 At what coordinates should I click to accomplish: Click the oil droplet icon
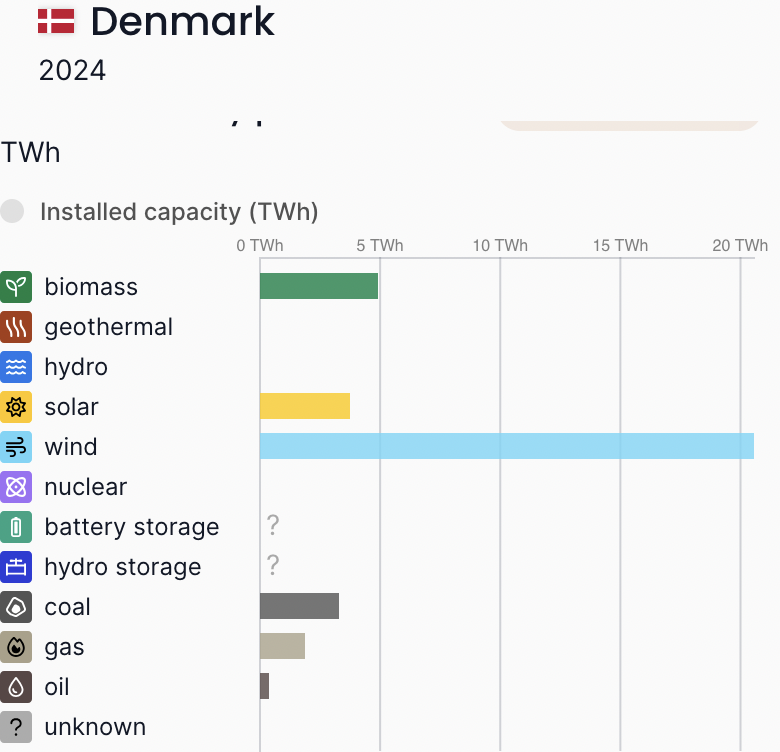tap(16, 687)
